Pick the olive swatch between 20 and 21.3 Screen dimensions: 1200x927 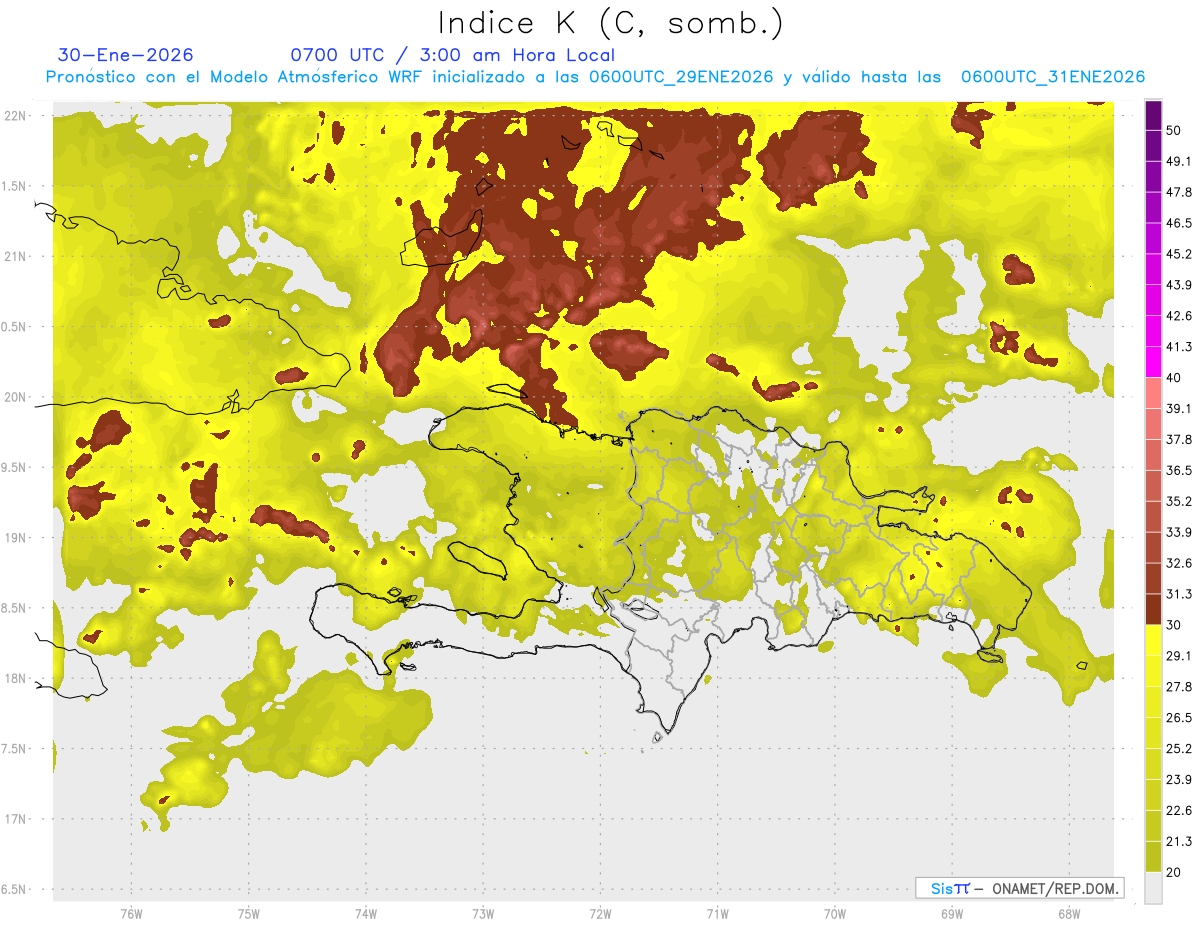point(1153,857)
